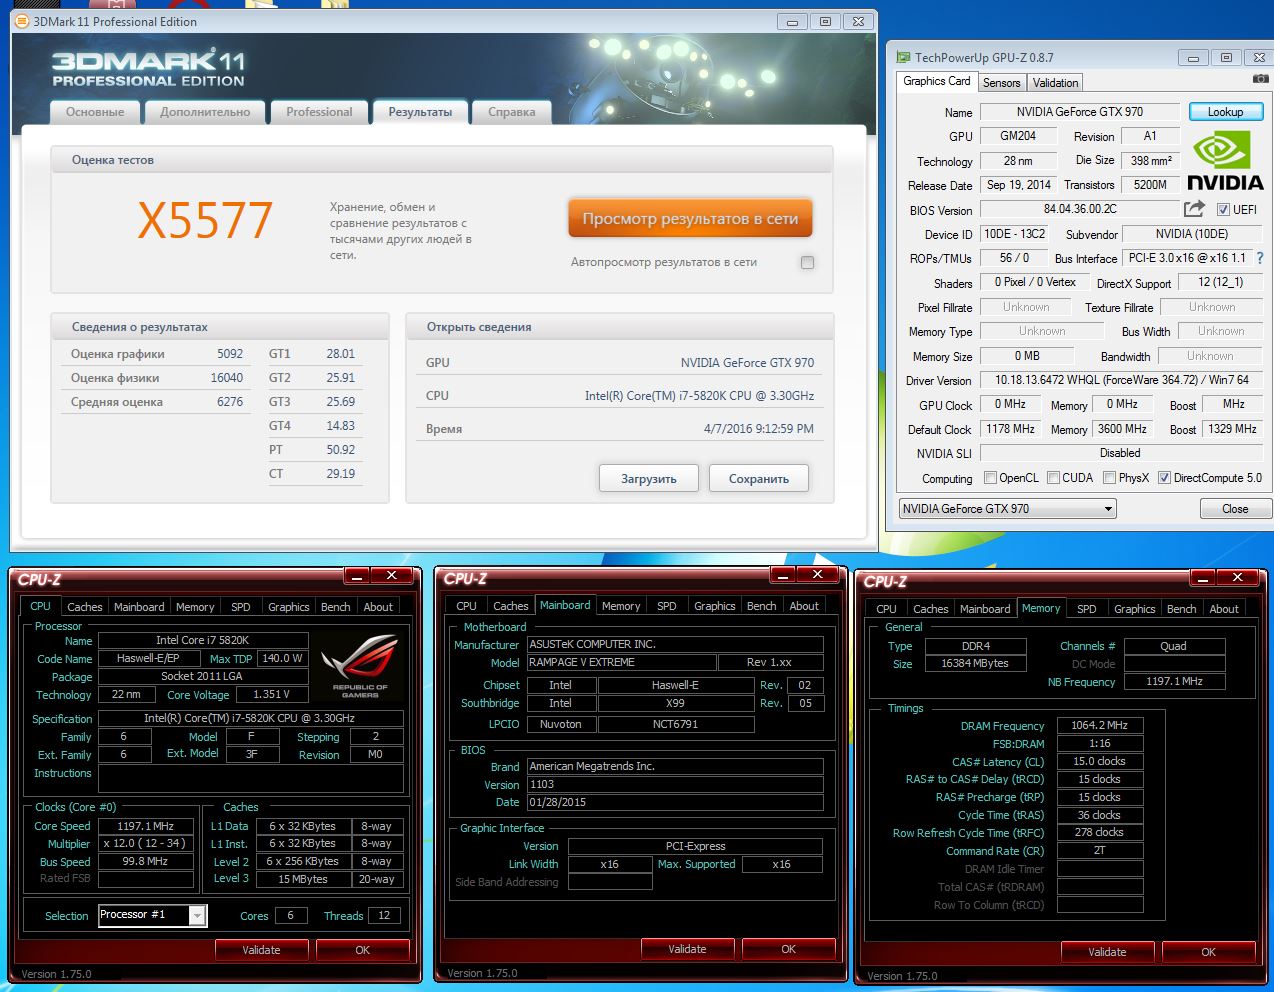This screenshot has height=992, width=1274.
Task: Click the GPU-Z camera screenshot icon
Action: [1260, 79]
